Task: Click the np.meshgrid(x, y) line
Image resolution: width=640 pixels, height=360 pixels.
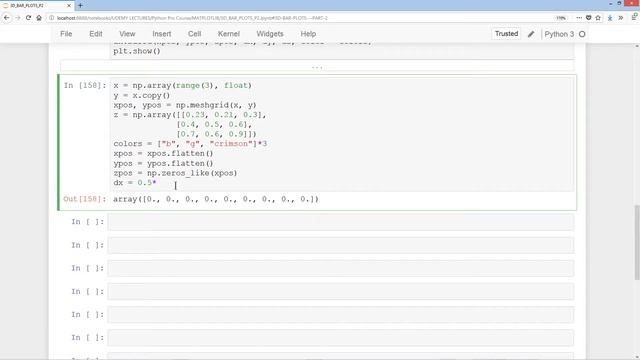Action: tap(185, 105)
